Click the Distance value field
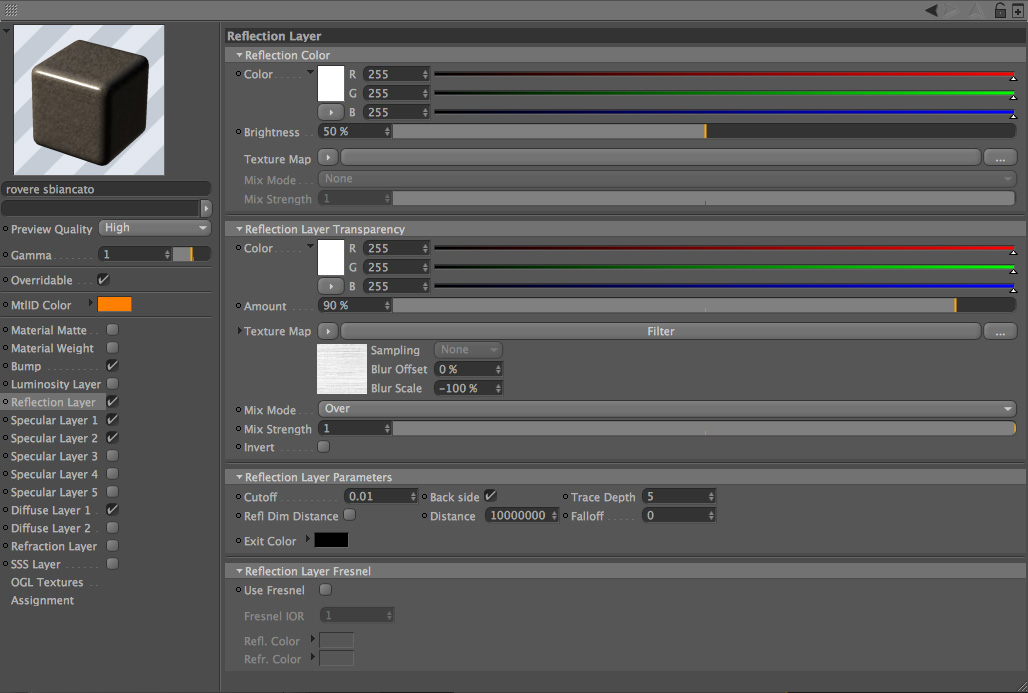 click(521, 515)
